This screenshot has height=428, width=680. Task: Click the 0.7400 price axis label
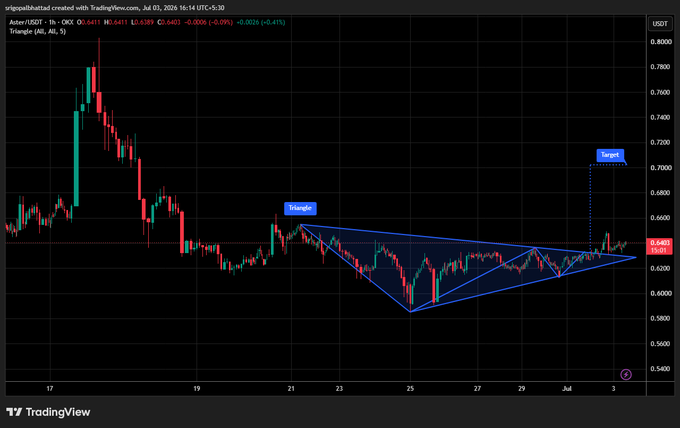tap(660, 117)
